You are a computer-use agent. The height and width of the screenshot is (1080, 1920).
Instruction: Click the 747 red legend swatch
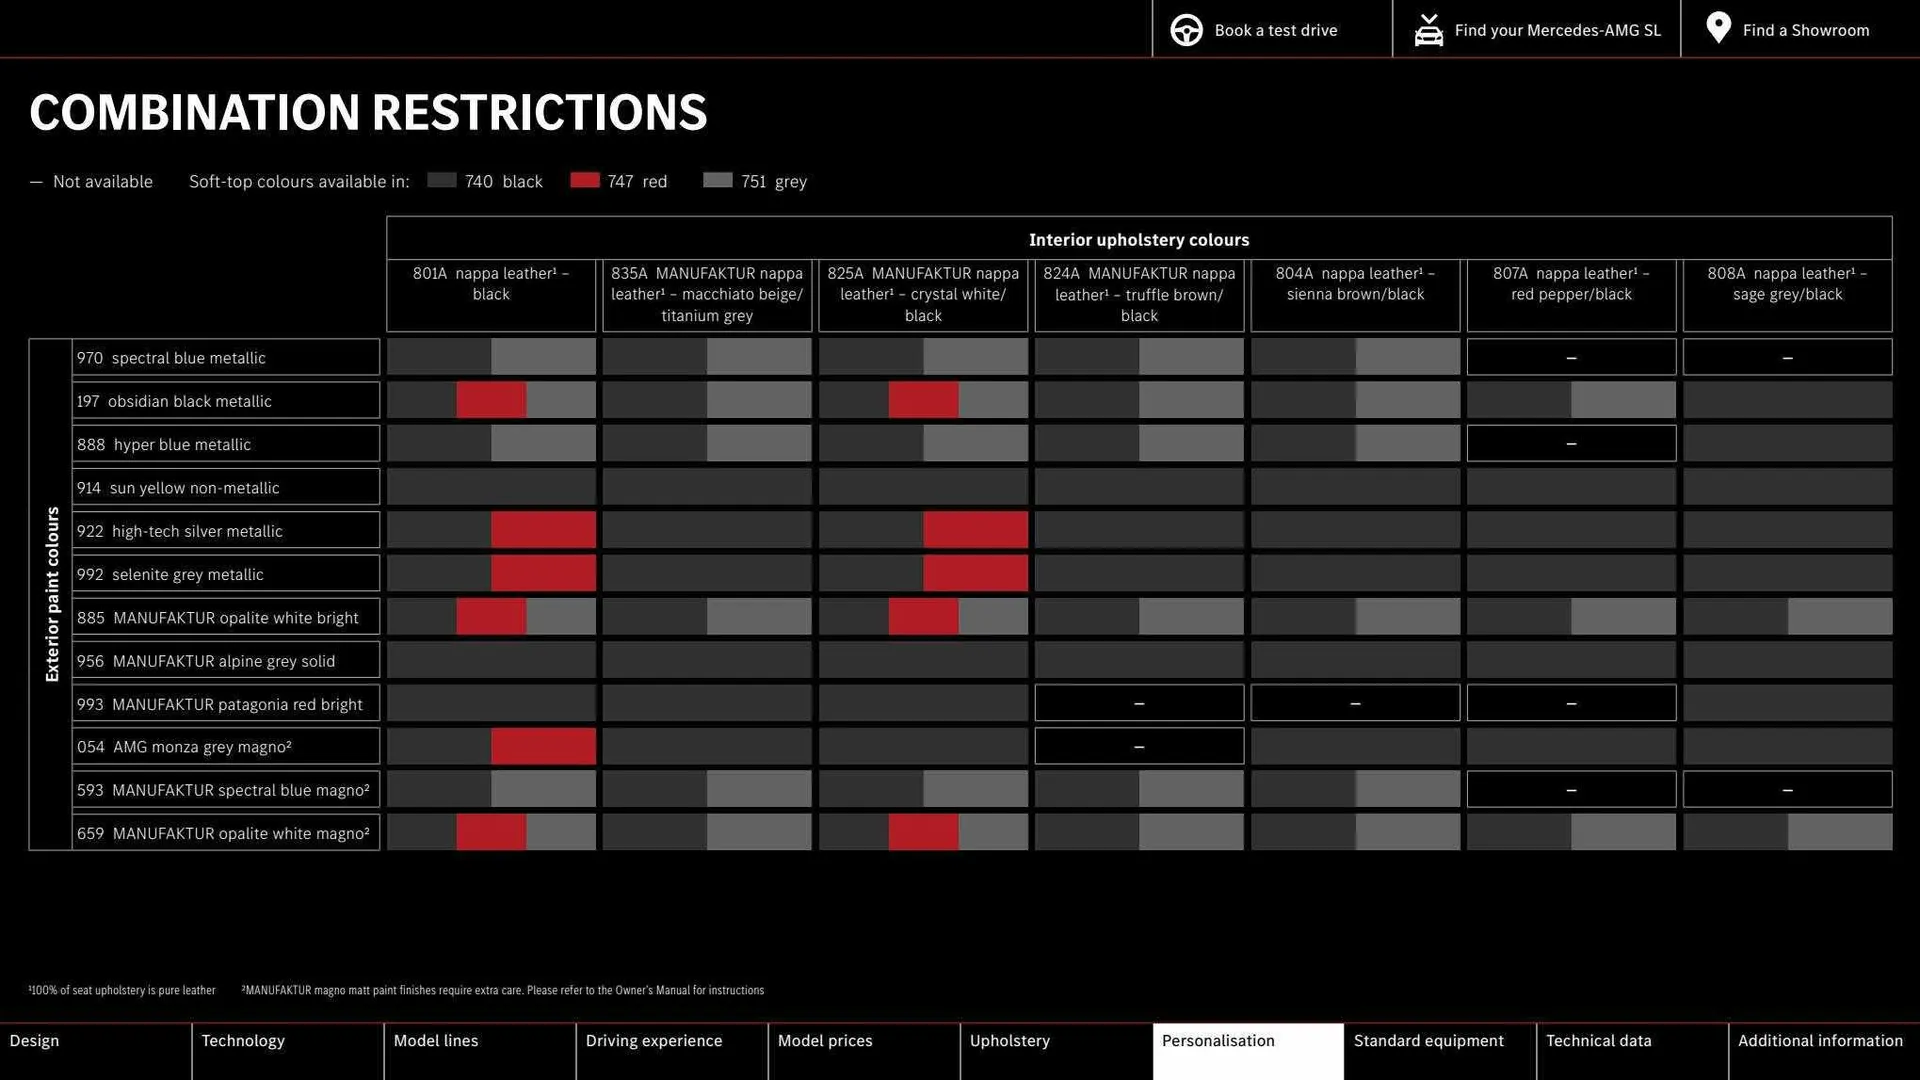coord(585,180)
